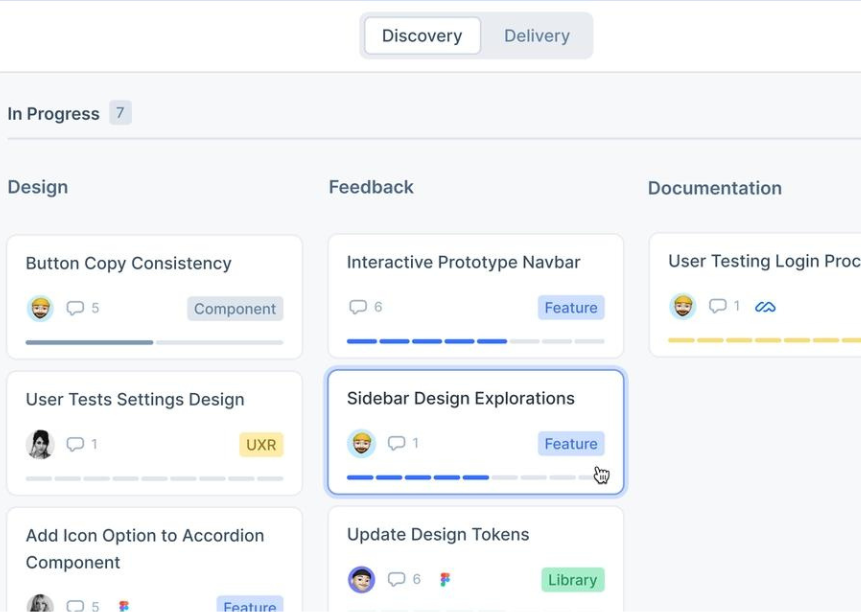Image resolution: width=861 pixels, height=612 pixels.
Task: Click comment icon on Interactive Prototype Navbar card
Action: [358, 307]
